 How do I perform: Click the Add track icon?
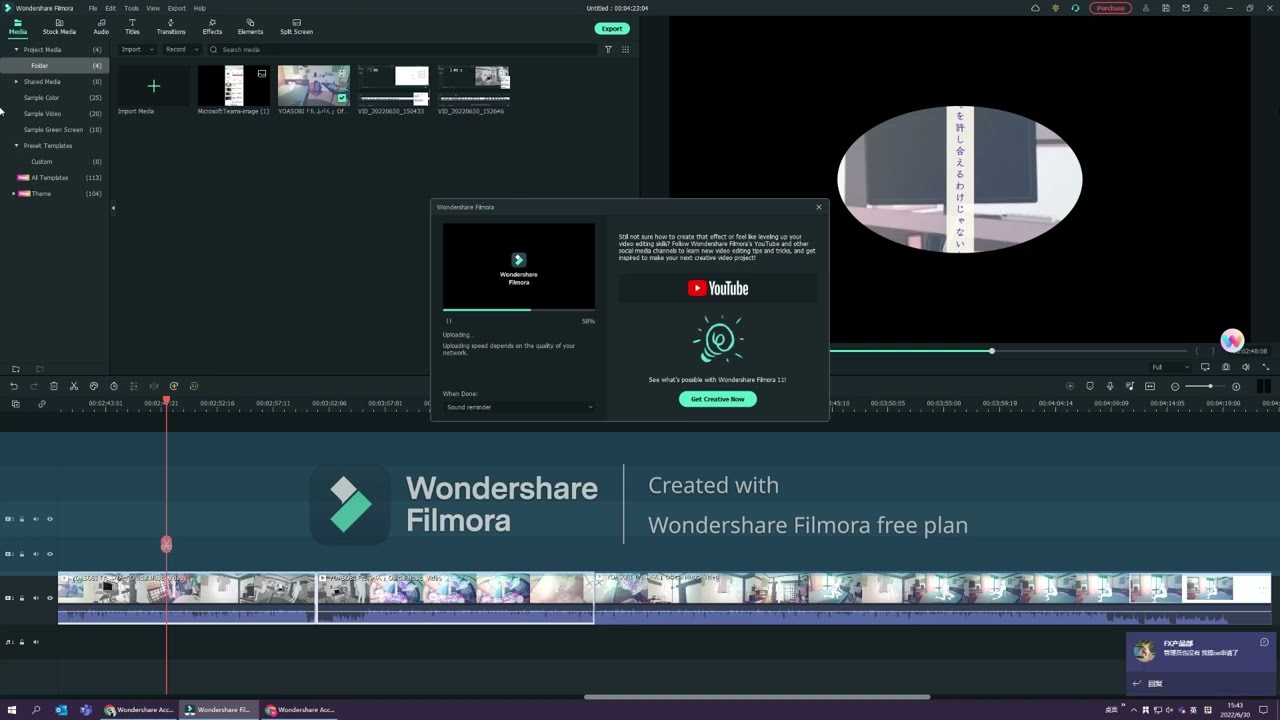[x=15, y=404]
